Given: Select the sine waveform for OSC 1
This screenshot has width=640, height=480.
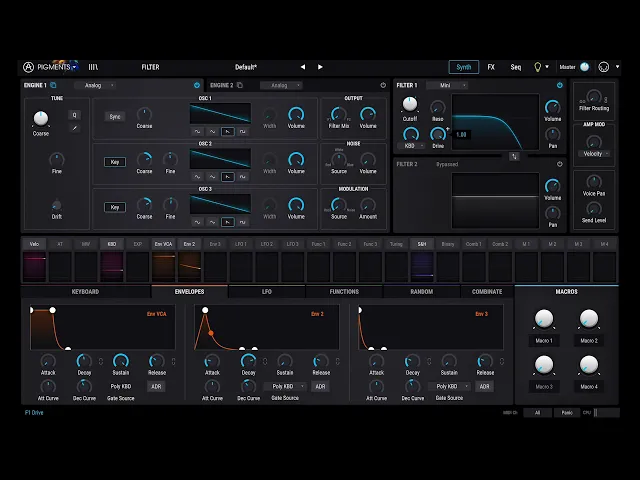Looking at the screenshot, I should 197,131.
